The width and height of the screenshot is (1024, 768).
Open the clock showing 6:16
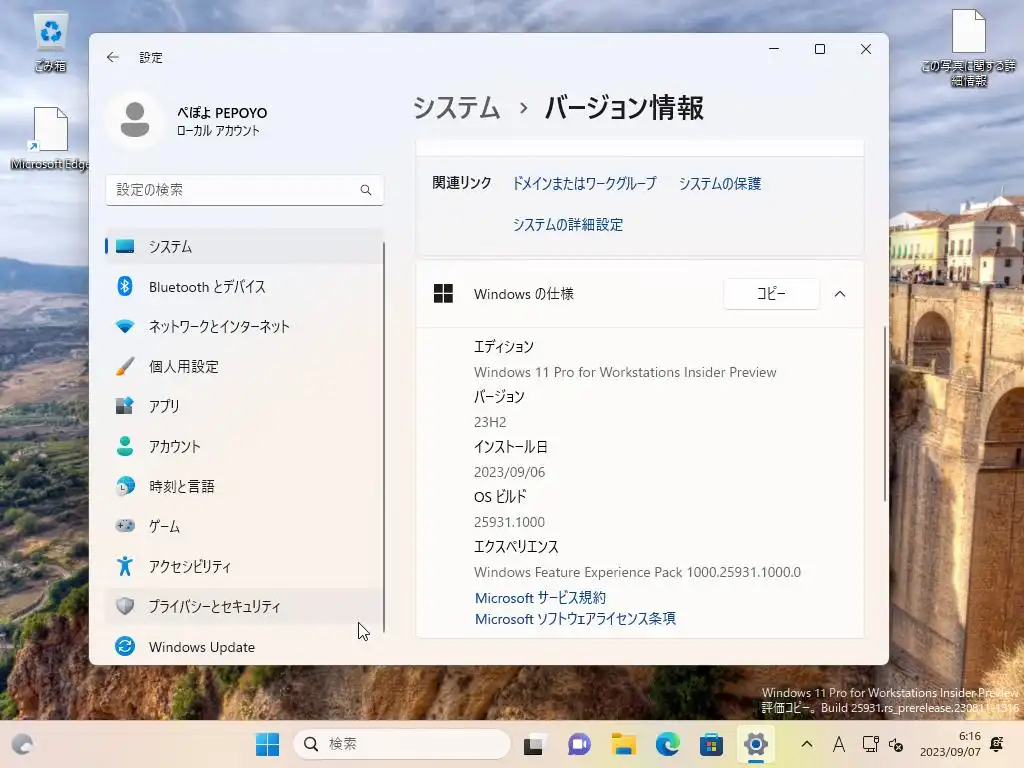pos(950,744)
